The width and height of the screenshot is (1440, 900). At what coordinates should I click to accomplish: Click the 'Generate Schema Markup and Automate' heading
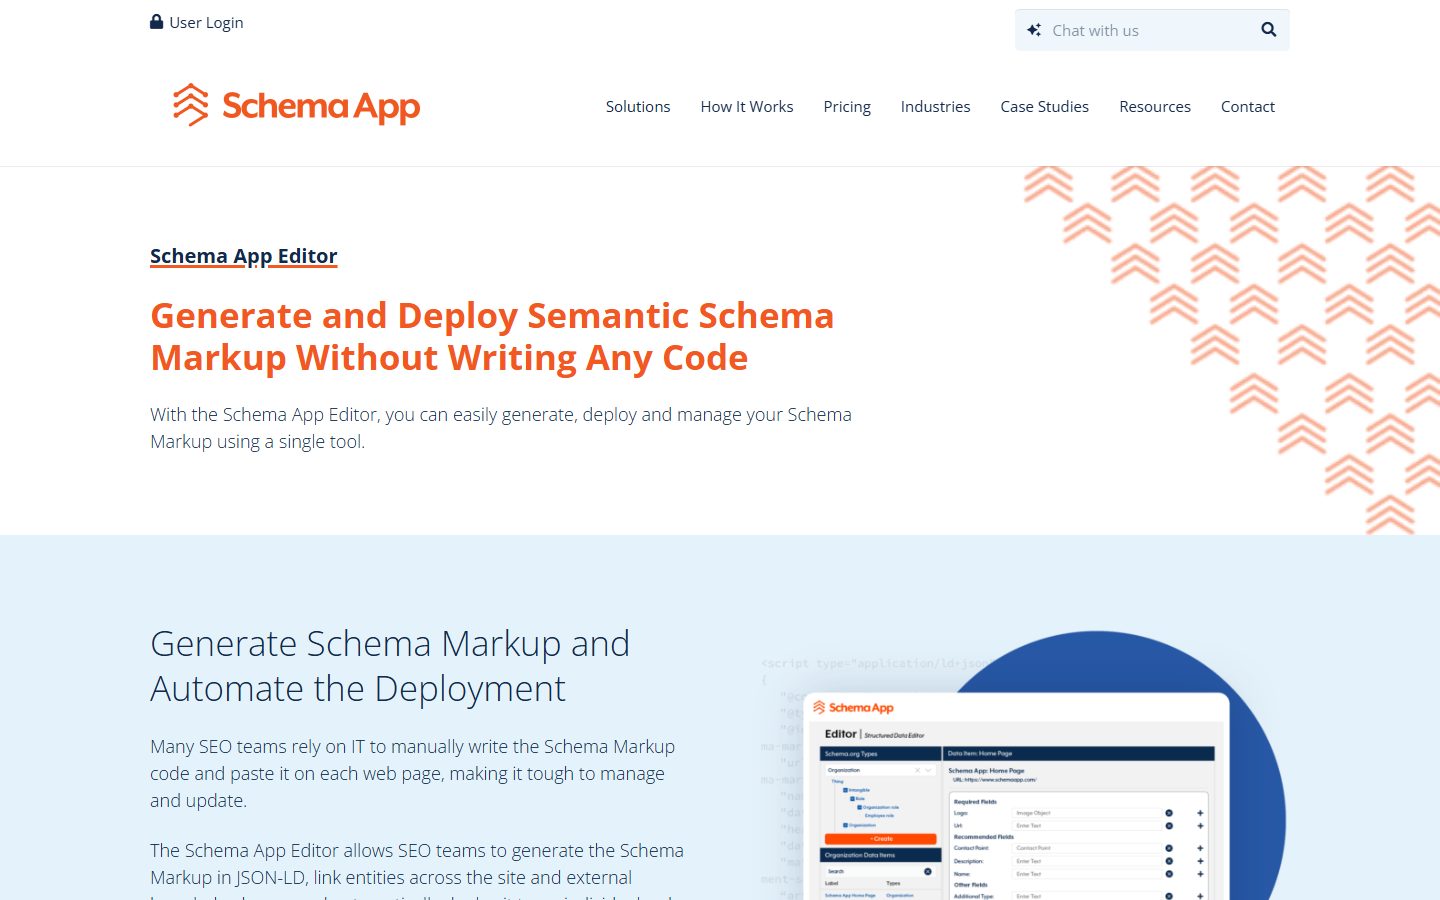coord(390,666)
